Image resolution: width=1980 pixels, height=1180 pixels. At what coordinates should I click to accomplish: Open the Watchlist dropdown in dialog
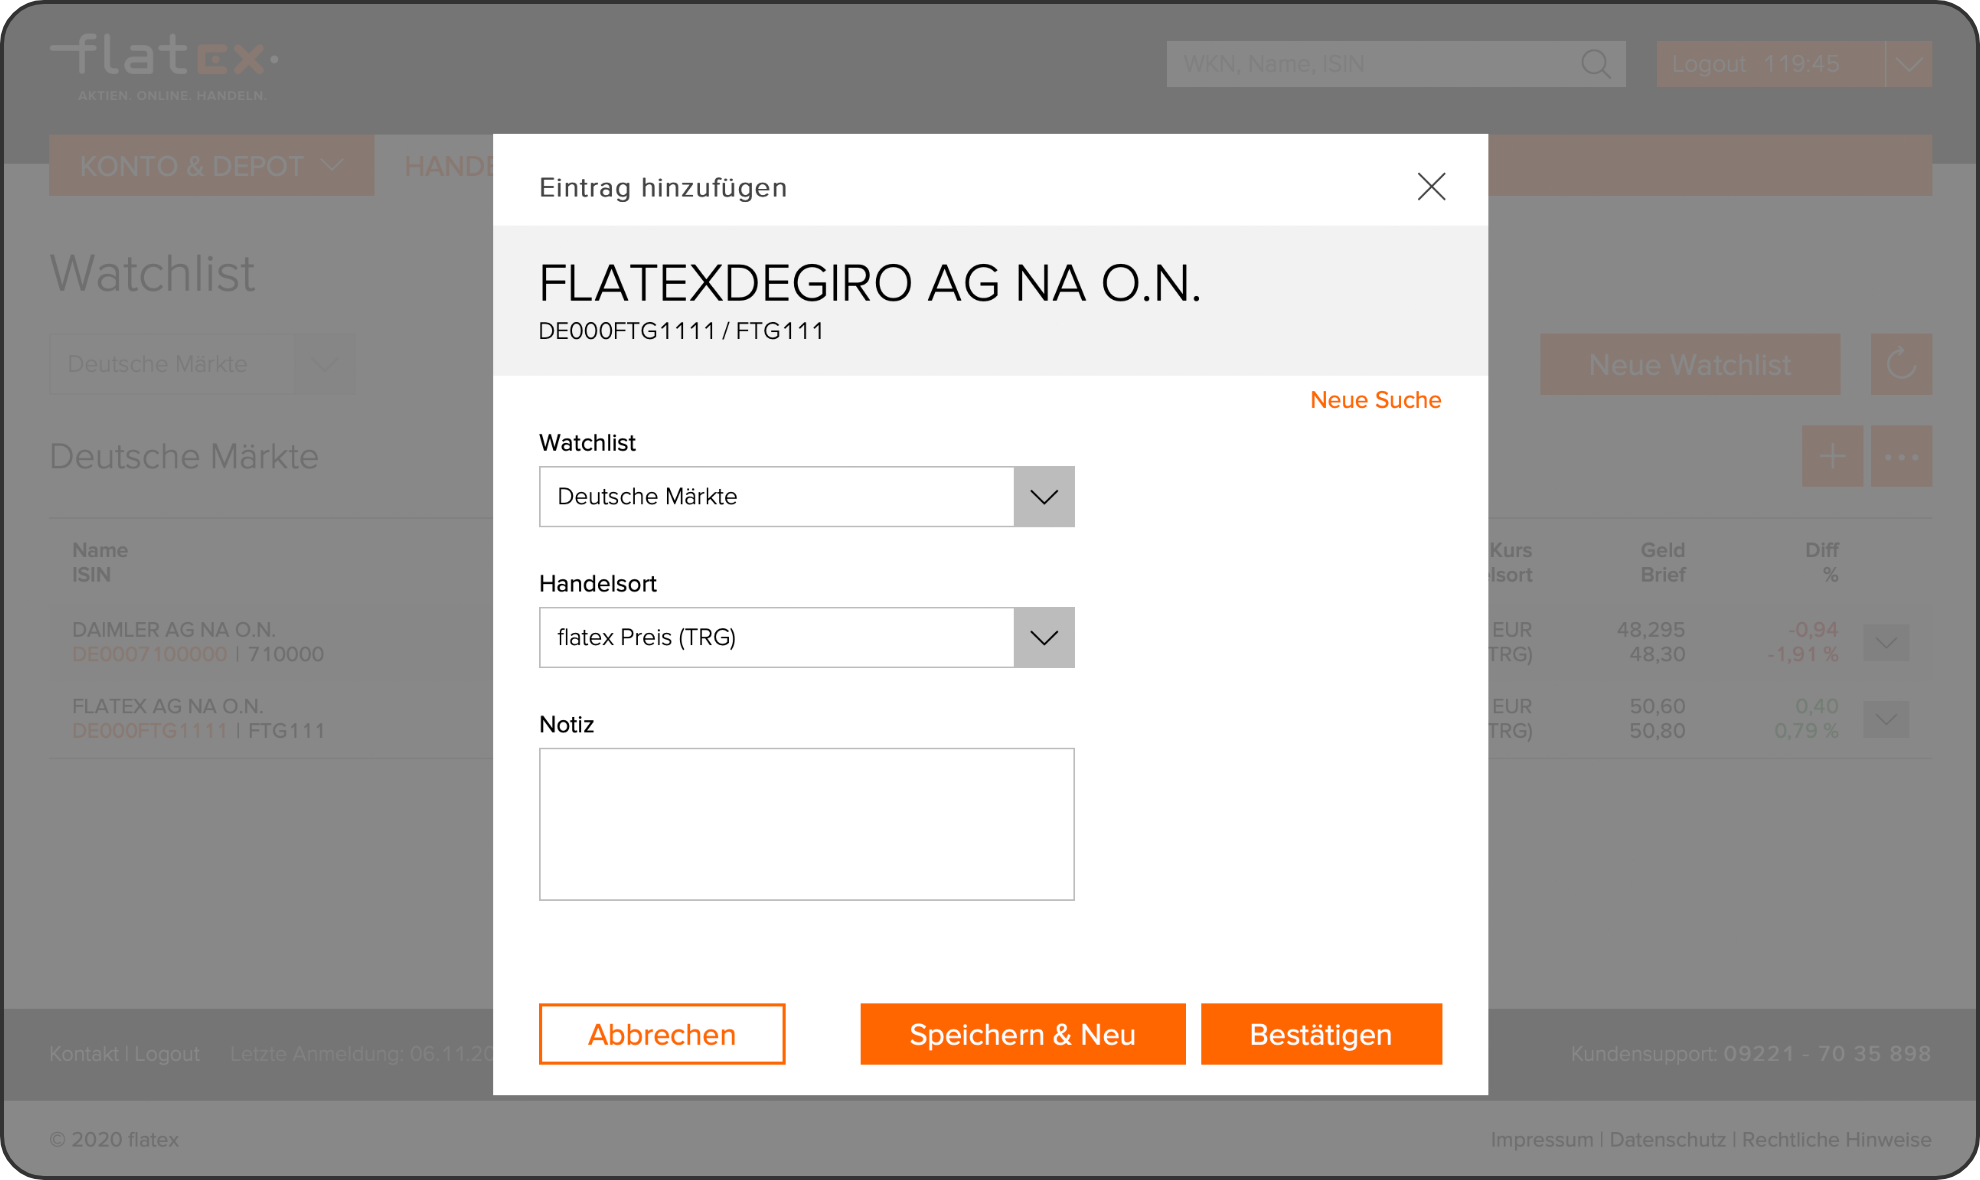(1043, 497)
